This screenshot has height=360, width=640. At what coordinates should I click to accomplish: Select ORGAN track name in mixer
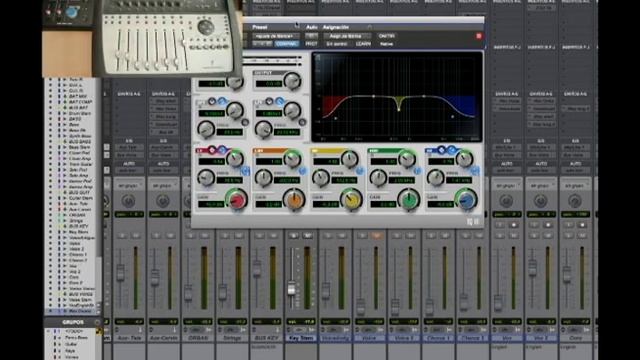[198, 338]
